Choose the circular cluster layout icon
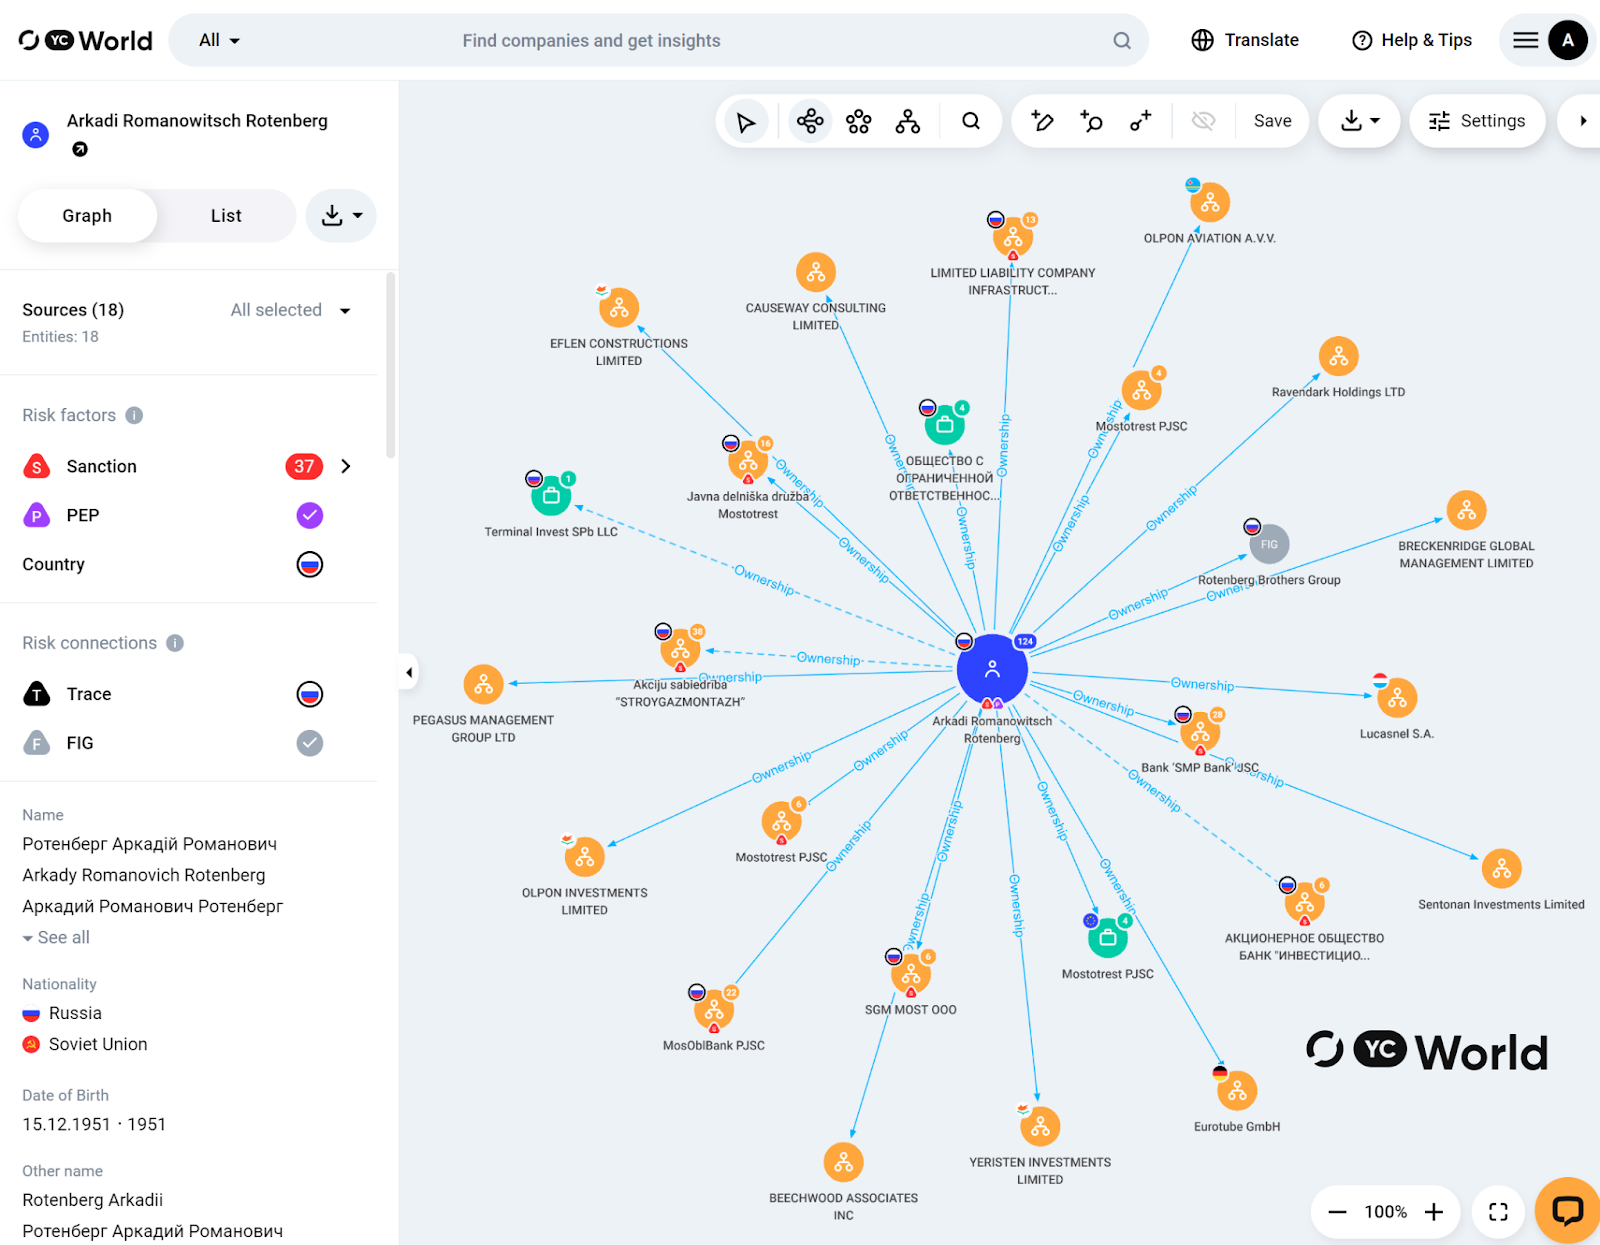 [x=859, y=122]
